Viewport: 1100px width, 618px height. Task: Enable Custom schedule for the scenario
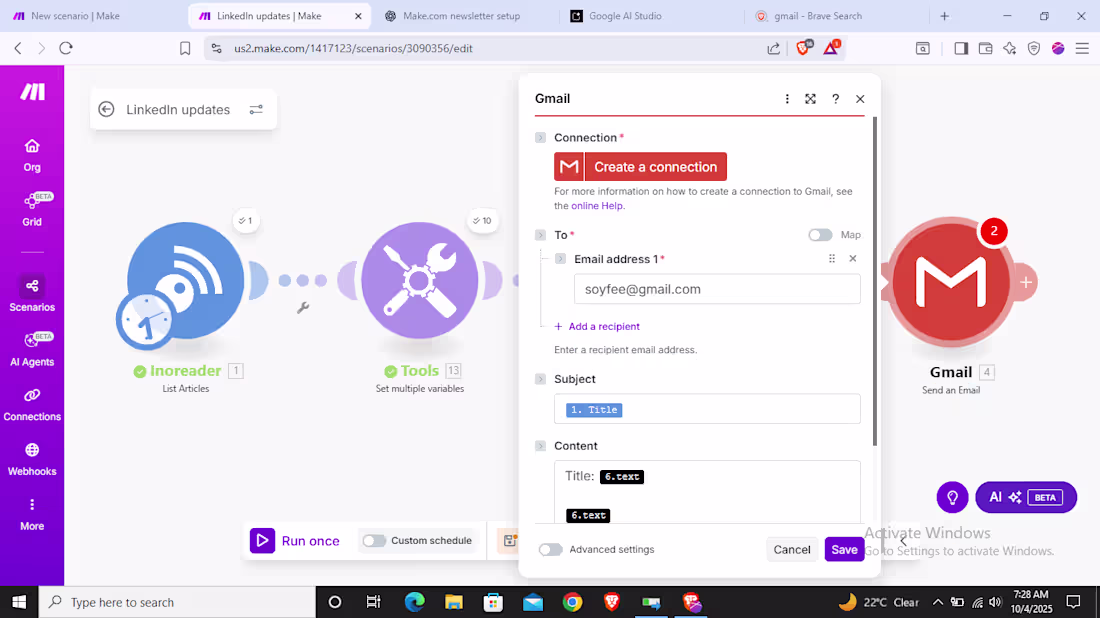(x=375, y=540)
